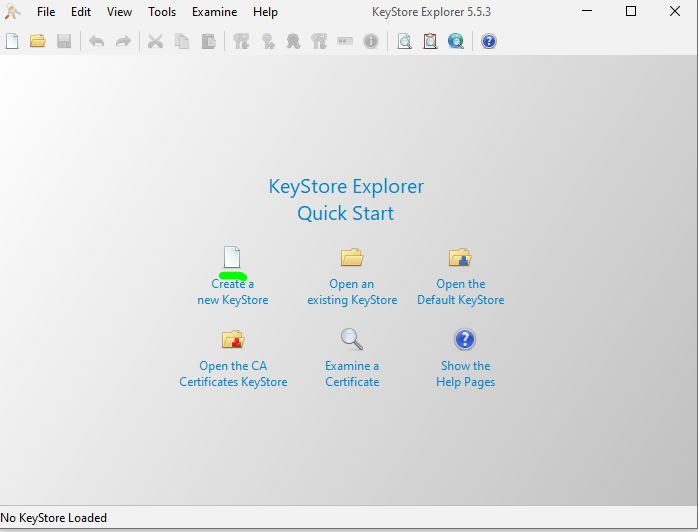
Task: Click the Open KeyStore folder toolbar icon
Action: click(38, 41)
